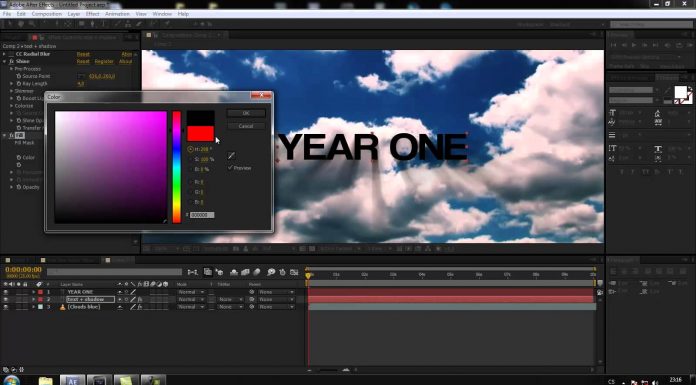Click the Ray Length stopwatch in Shine
Viewport: 696px width, 385px height.
(x=19, y=83)
